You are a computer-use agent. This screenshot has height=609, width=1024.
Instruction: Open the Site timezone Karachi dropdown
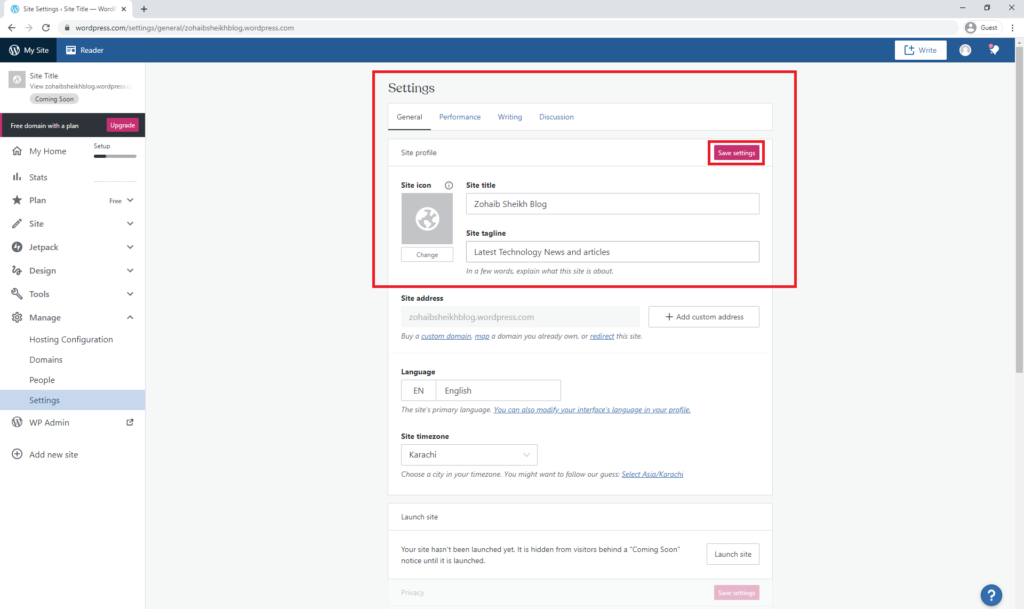click(469, 455)
